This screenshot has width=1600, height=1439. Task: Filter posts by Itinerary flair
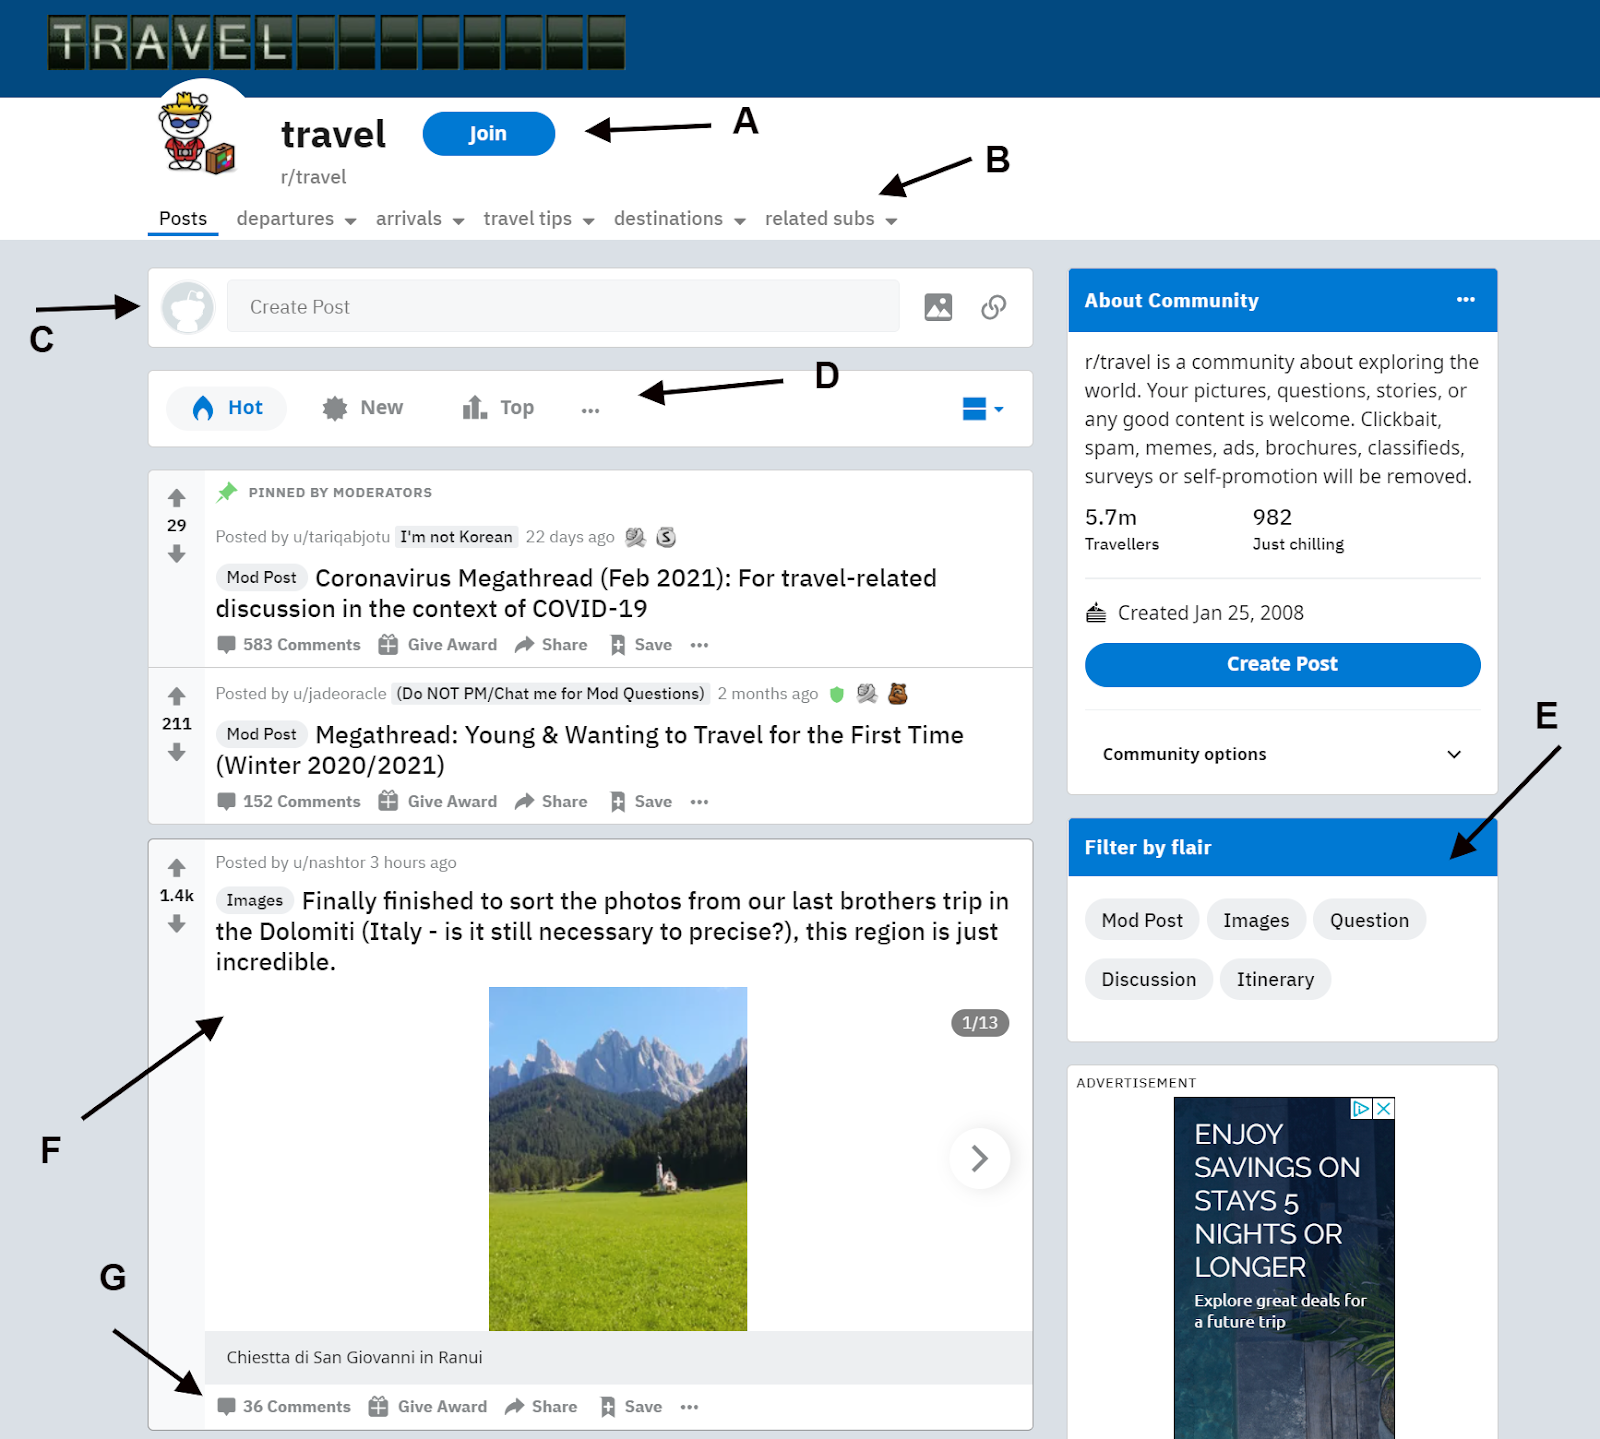(1275, 979)
